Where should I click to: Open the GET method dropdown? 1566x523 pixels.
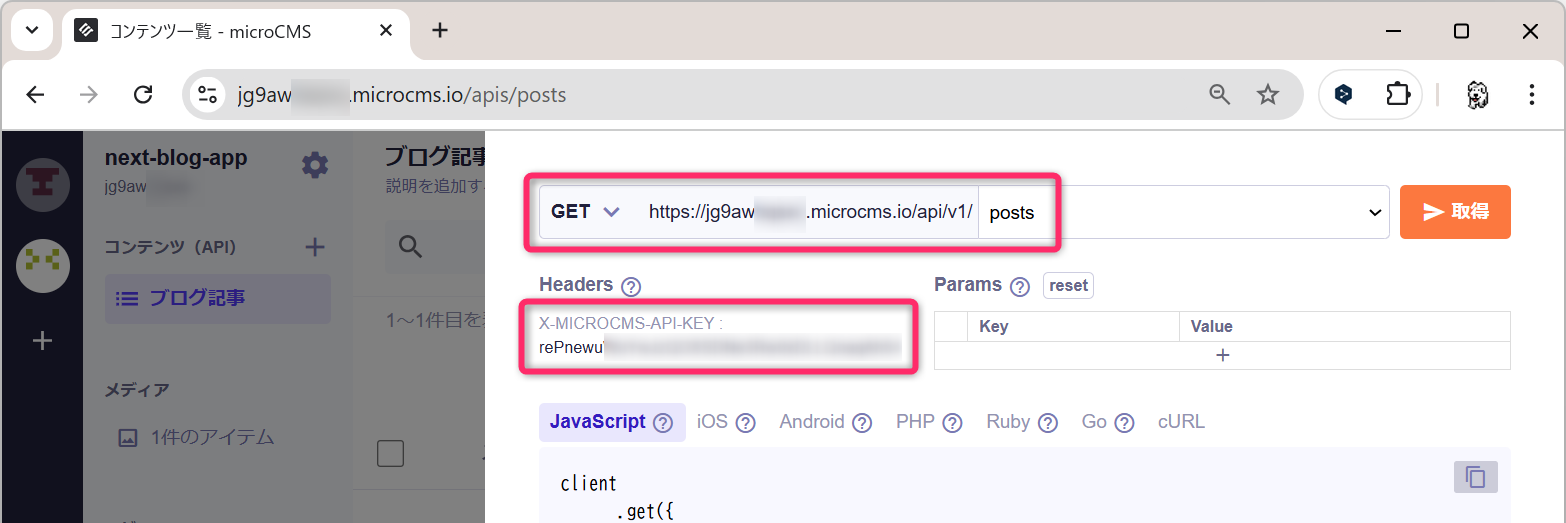(x=586, y=212)
